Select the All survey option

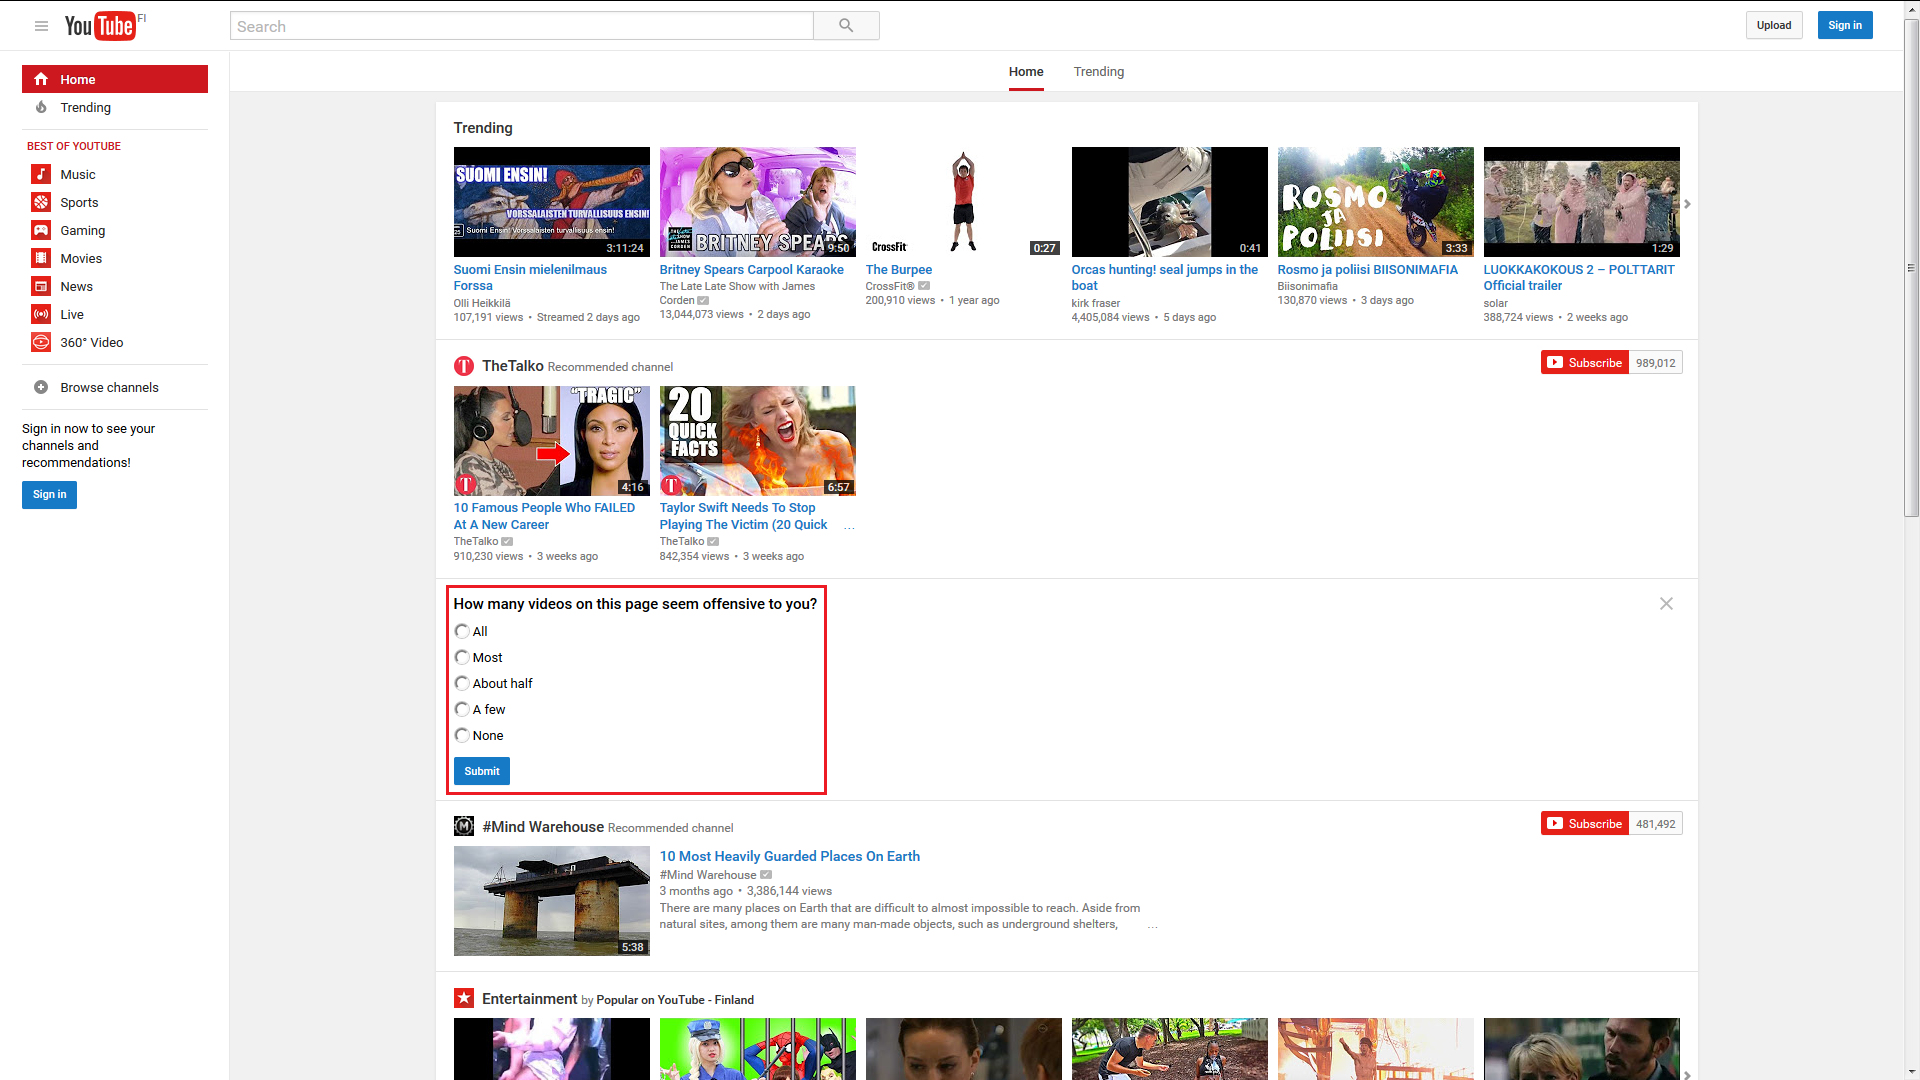click(462, 631)
